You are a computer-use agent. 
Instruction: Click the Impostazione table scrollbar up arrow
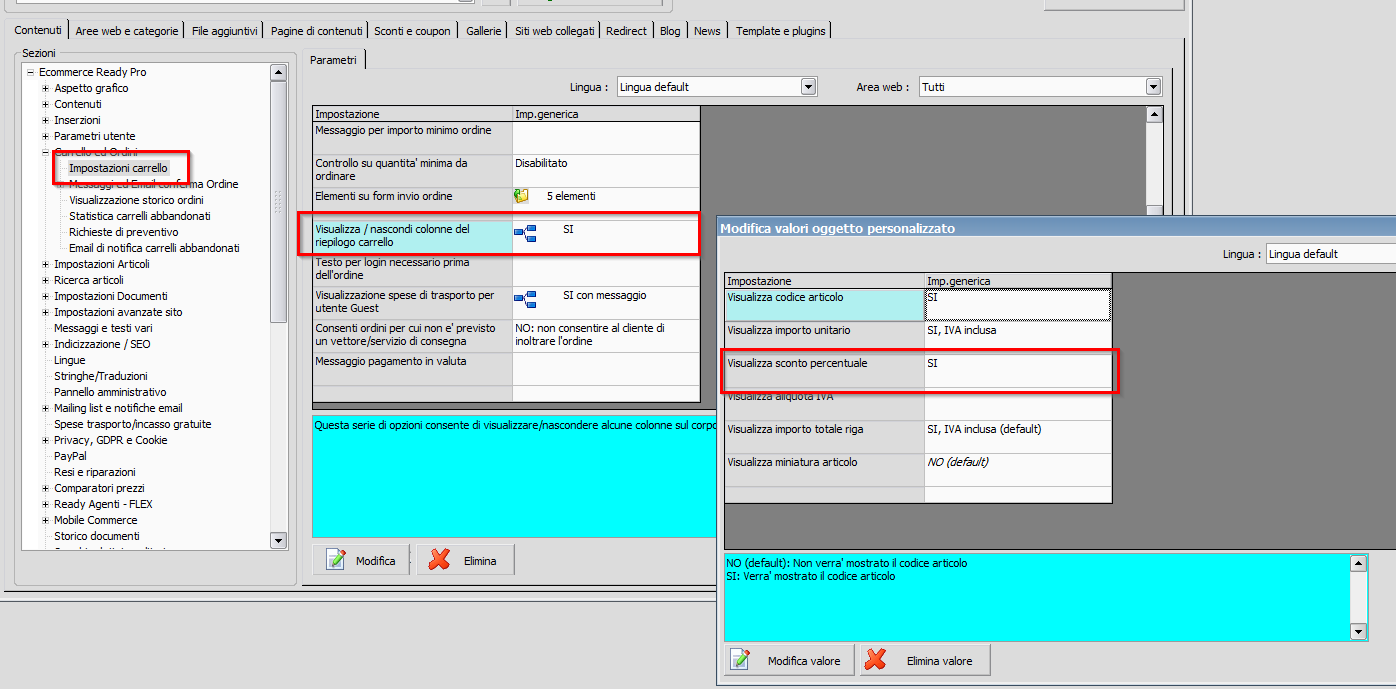click(x=1155, y=115)
